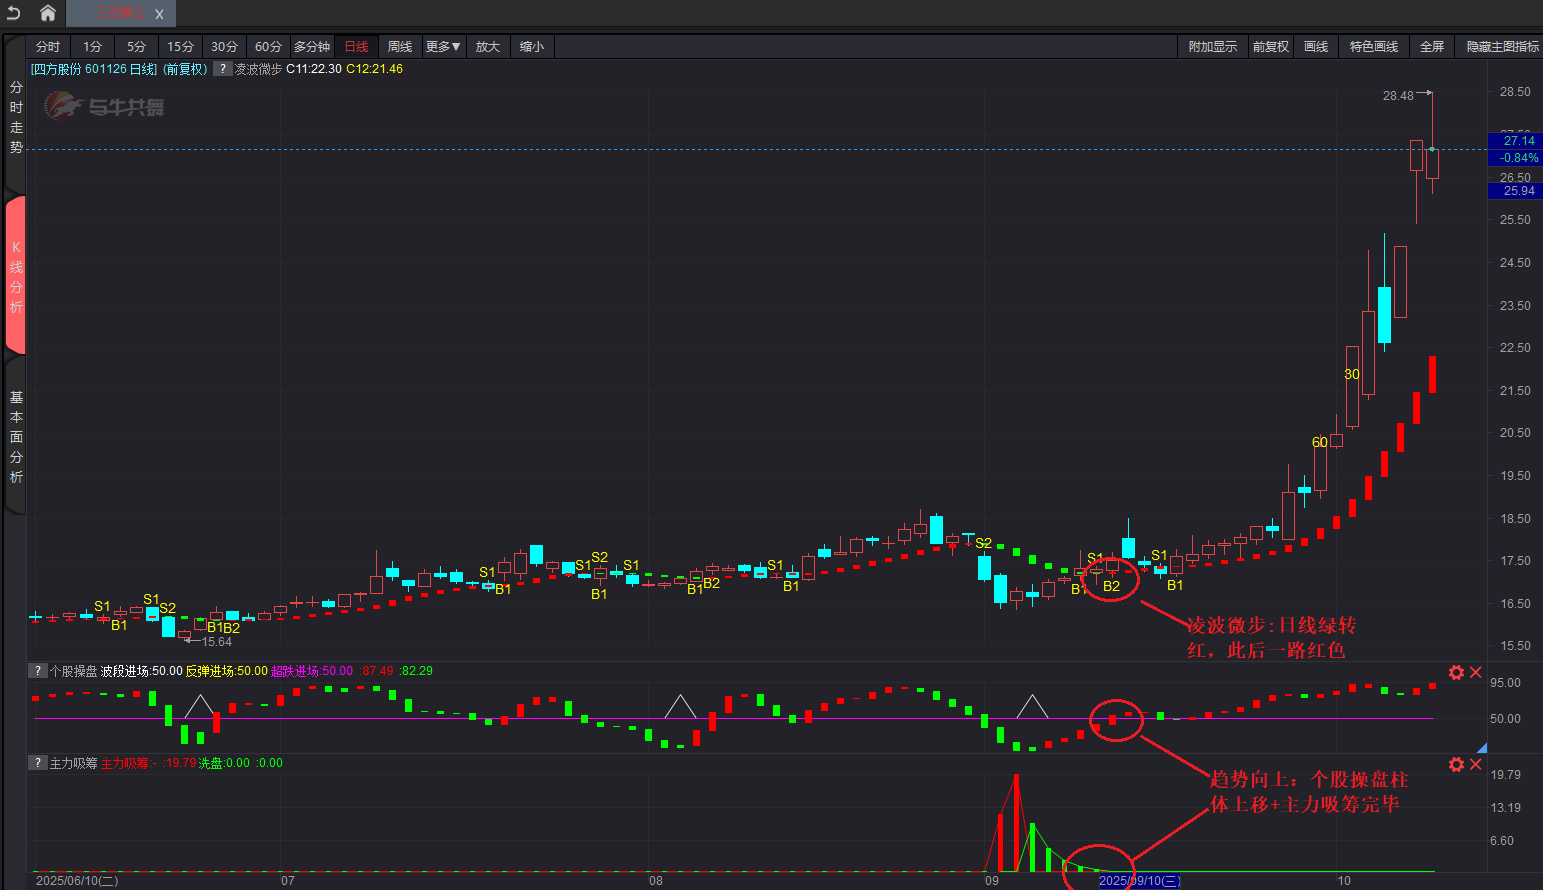
Task: Click the 2025/09/10 date marker on timeline
Action: click(x=1139, y=881)
